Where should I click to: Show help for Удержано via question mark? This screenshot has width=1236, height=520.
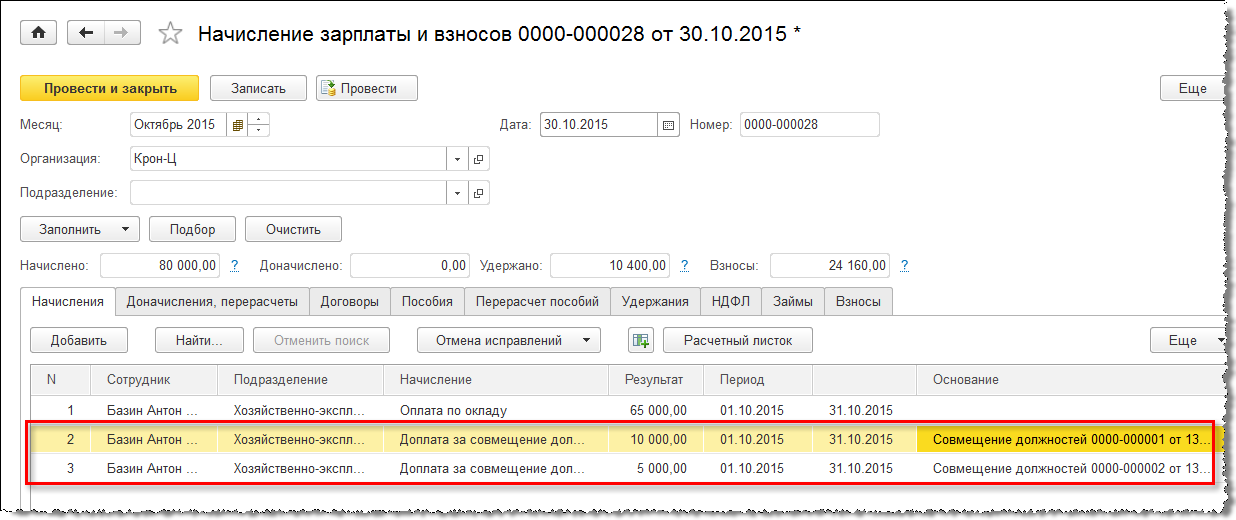click(x=685, y=266)
